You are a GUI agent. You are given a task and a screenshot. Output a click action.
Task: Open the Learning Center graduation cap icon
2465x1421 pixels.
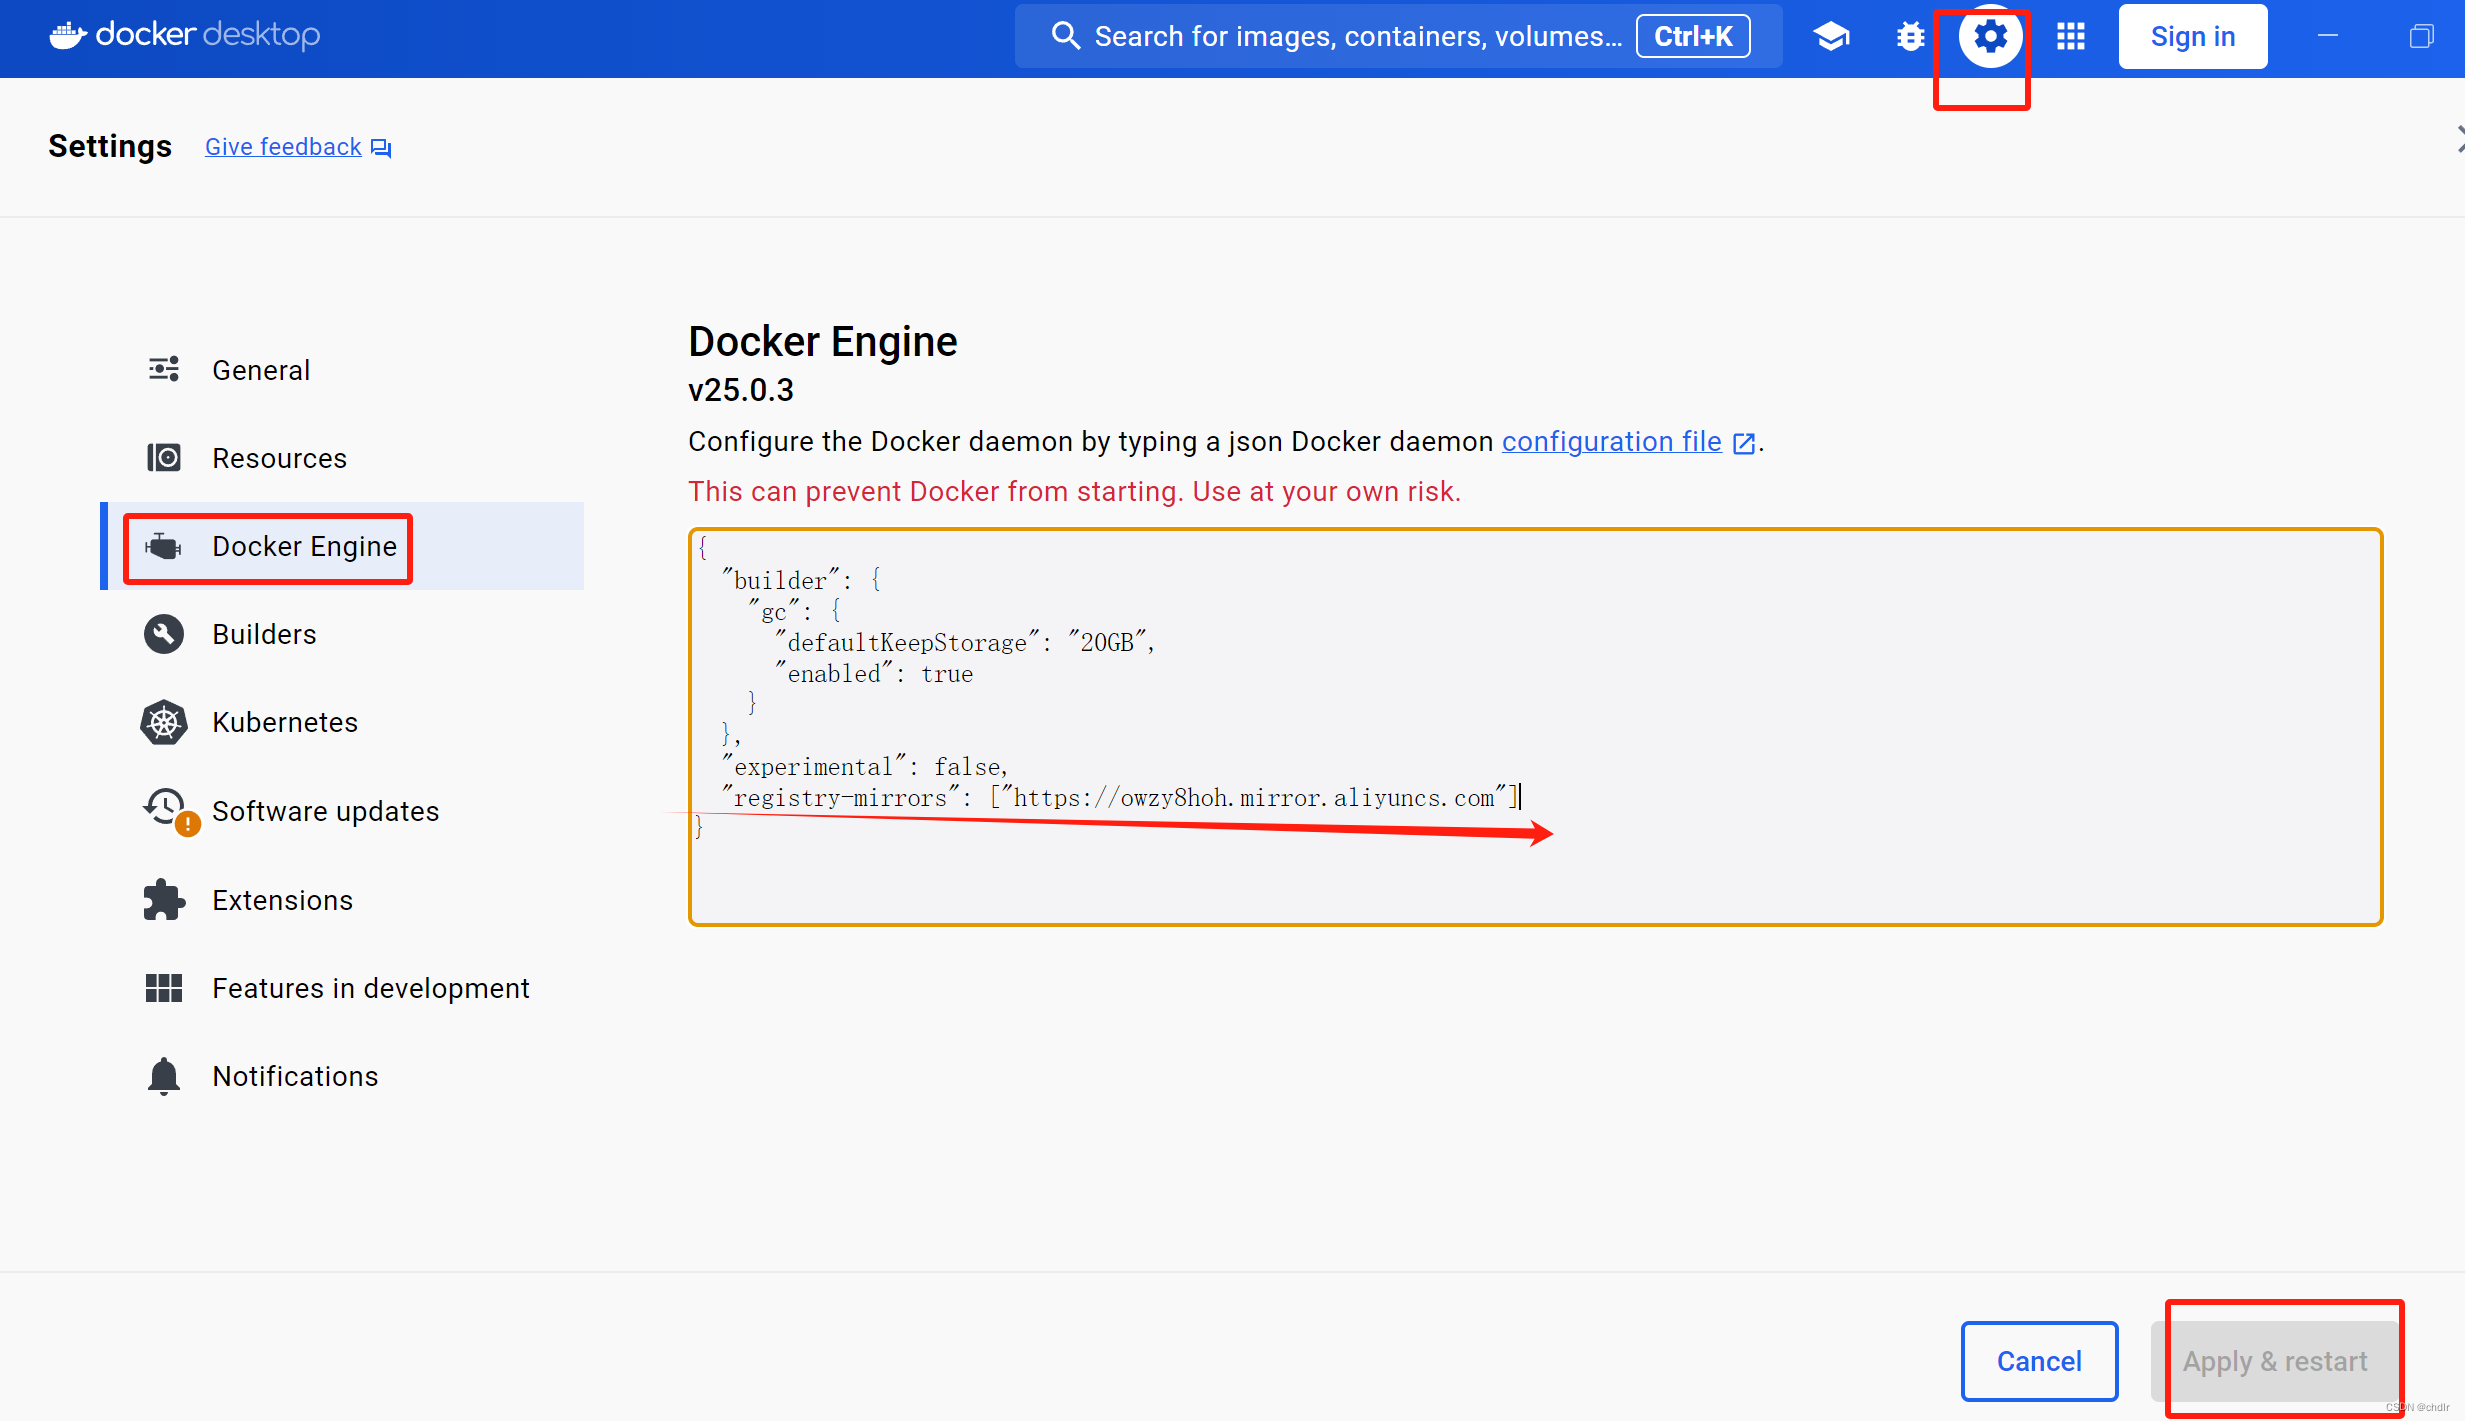[x=1830, y=37]
